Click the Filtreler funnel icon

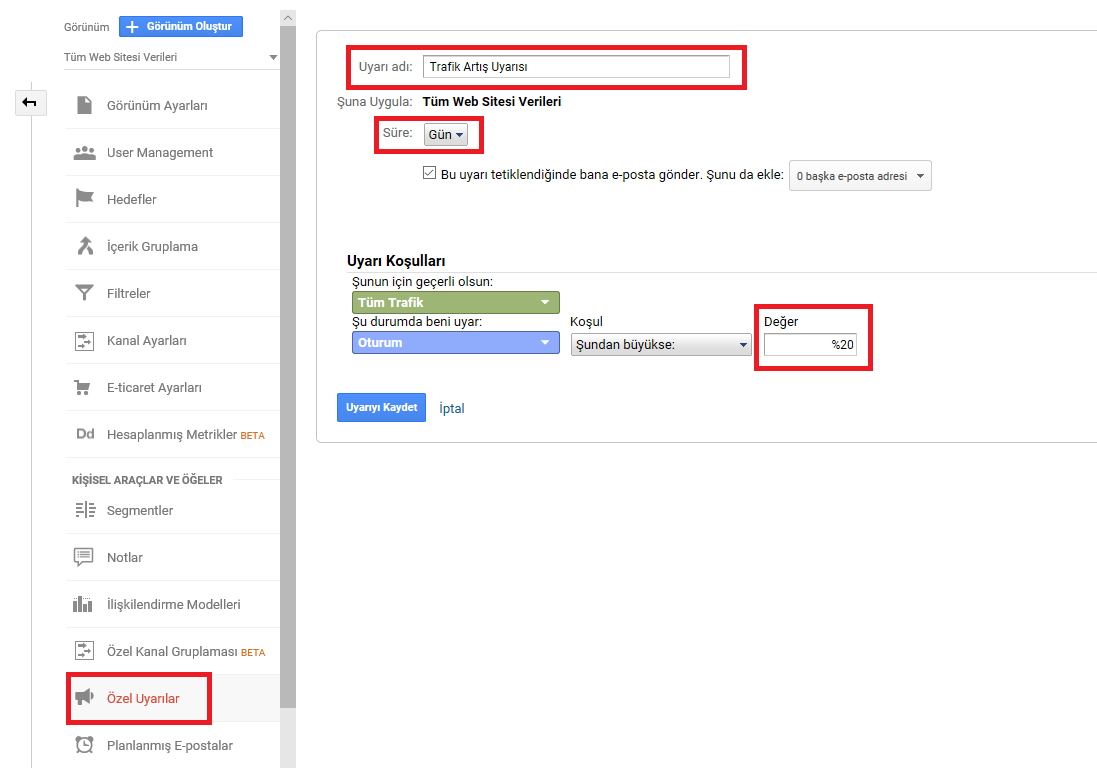[x=85, y=292]
